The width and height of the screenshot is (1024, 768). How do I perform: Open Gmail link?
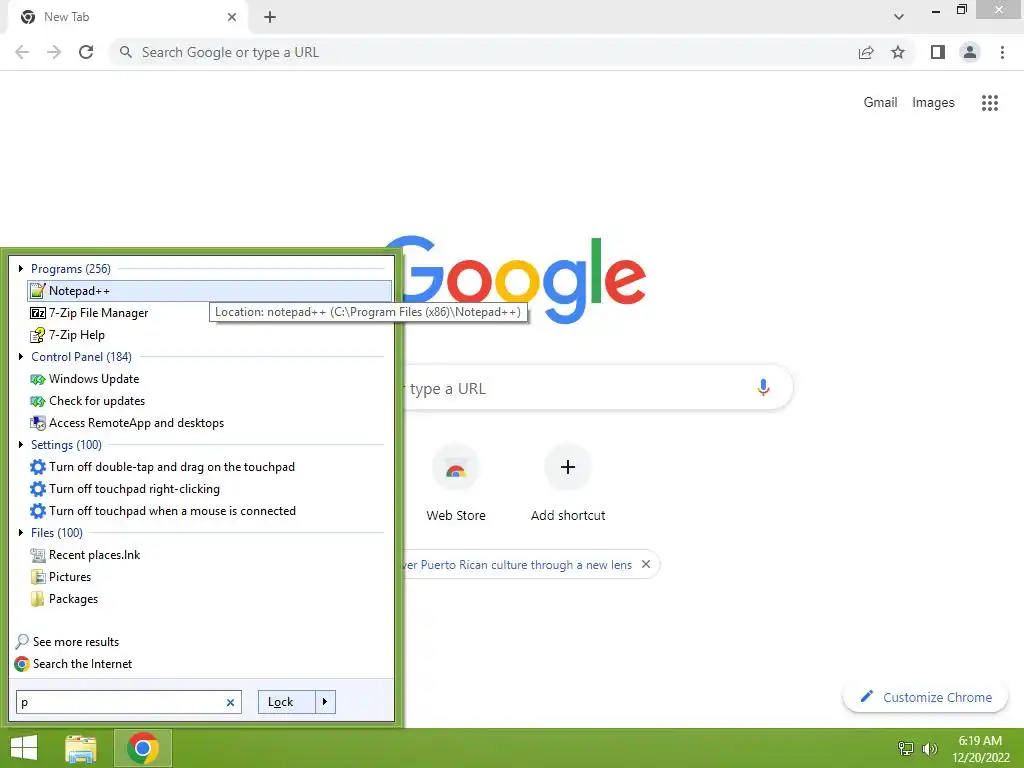click(x=880, y=103)
